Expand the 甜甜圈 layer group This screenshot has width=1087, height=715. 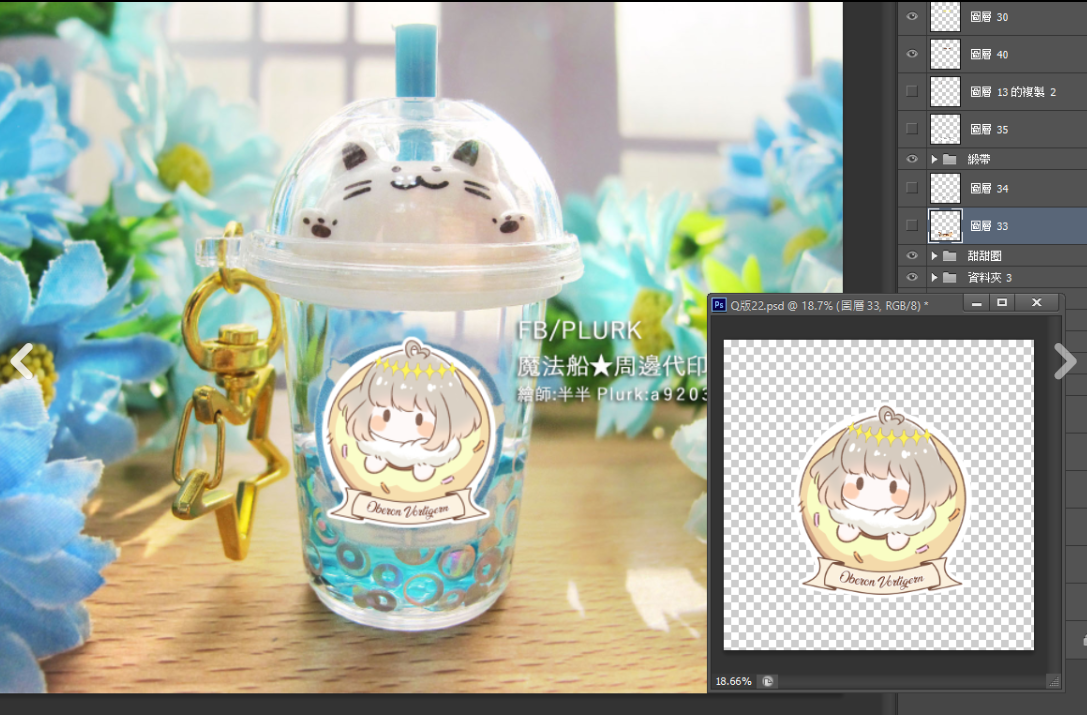[x=934, y=256]
